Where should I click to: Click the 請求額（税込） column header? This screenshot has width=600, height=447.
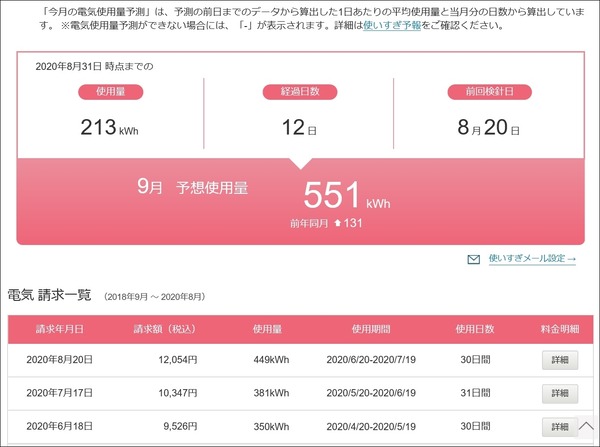click(x=165, y=329)
